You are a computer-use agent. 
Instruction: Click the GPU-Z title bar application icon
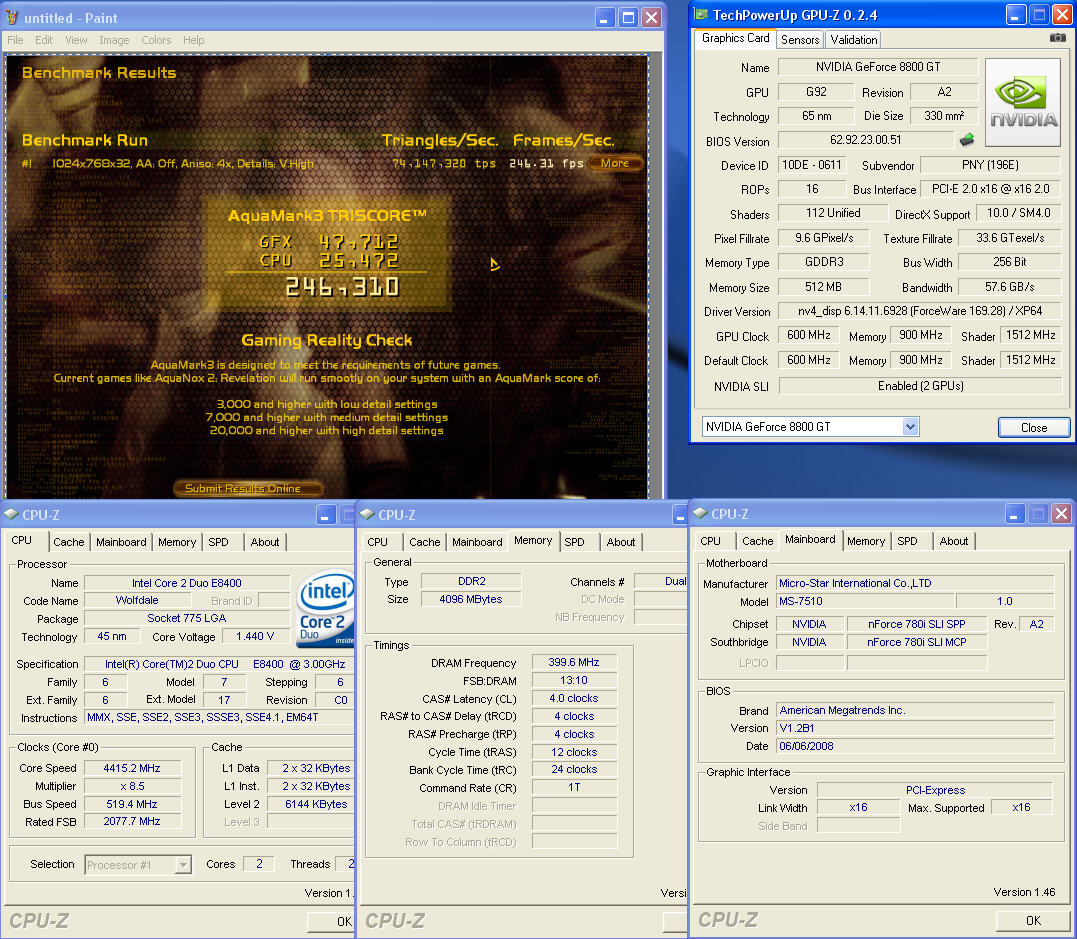coord(700,14)
